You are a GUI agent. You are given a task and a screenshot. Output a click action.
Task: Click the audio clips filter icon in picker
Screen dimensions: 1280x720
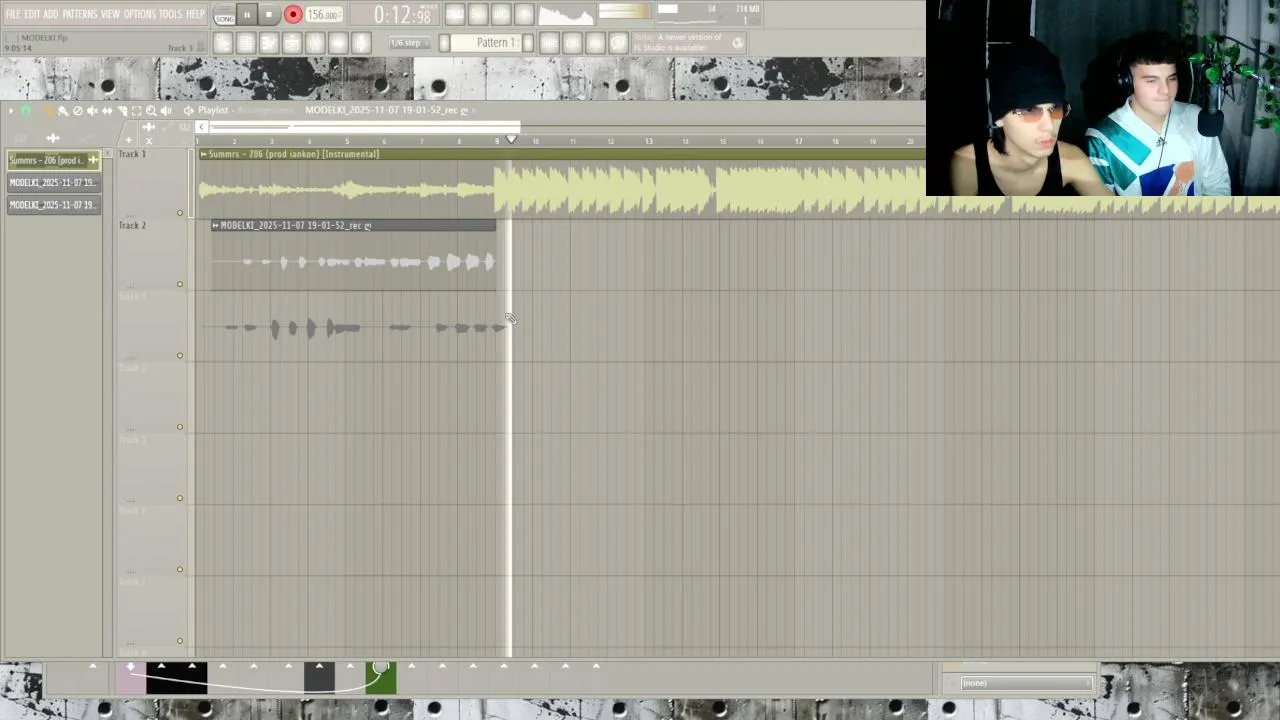[53, 138]
